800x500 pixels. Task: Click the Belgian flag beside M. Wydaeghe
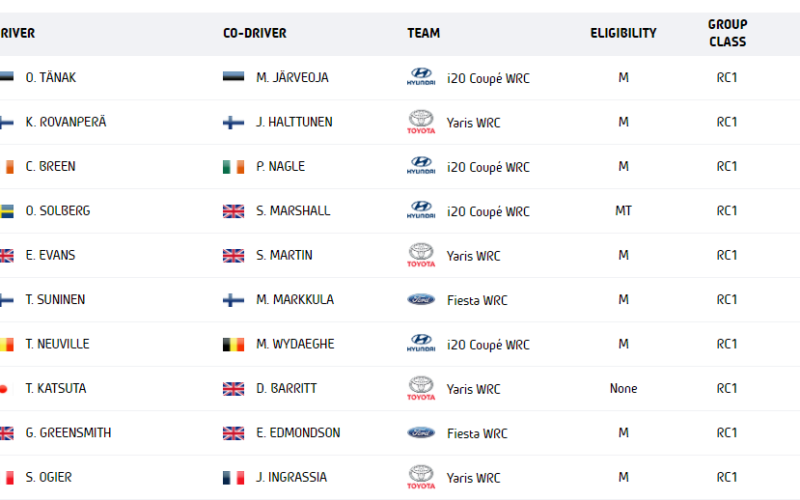[233, 344]
